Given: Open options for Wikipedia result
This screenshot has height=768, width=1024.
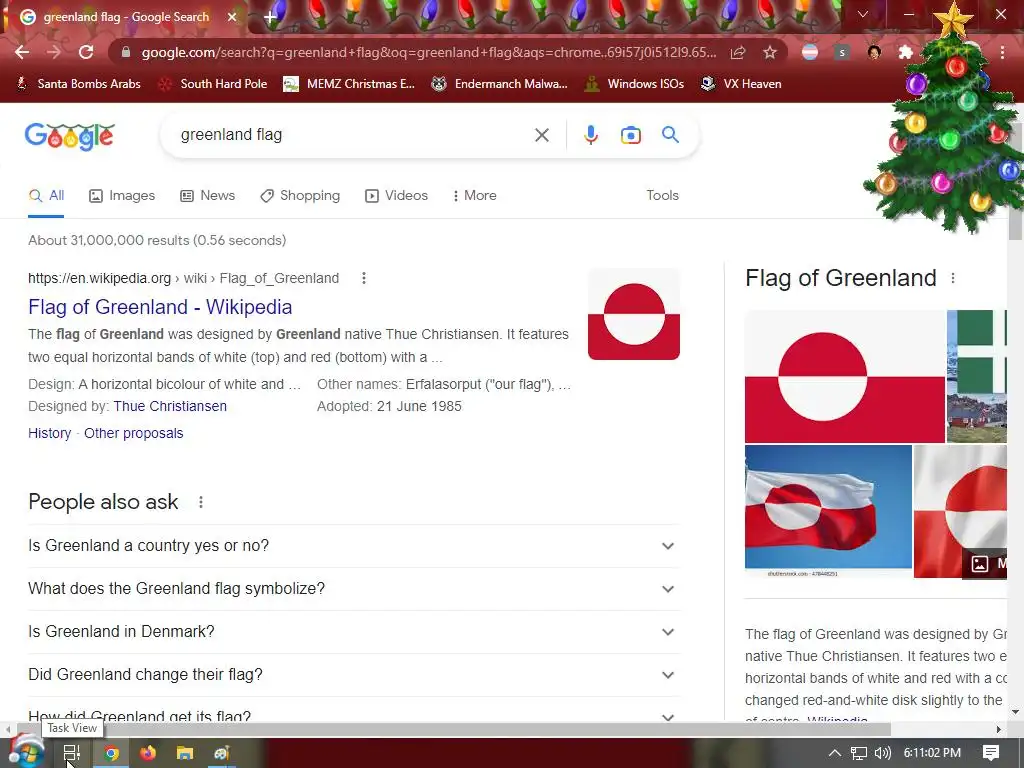Looking at the screenshot, I should click(364, 278).
